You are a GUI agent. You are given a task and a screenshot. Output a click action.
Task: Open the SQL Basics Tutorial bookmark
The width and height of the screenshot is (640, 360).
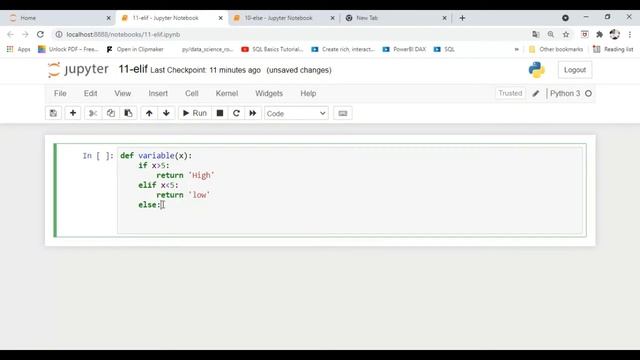click(x=272, y=49)
